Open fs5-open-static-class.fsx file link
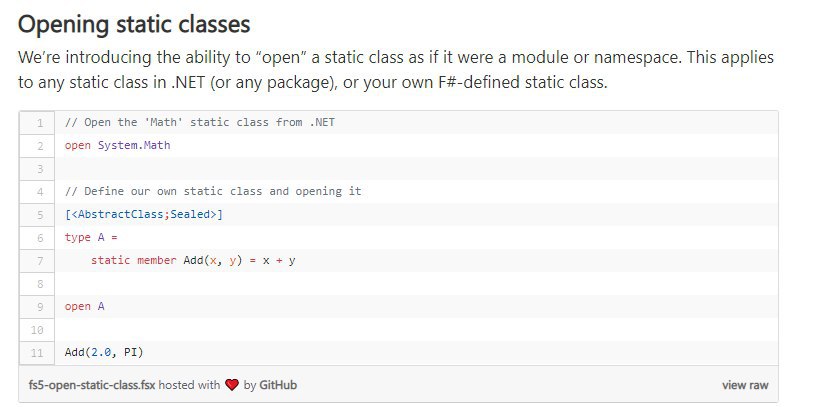 click(x=92, y=385)
